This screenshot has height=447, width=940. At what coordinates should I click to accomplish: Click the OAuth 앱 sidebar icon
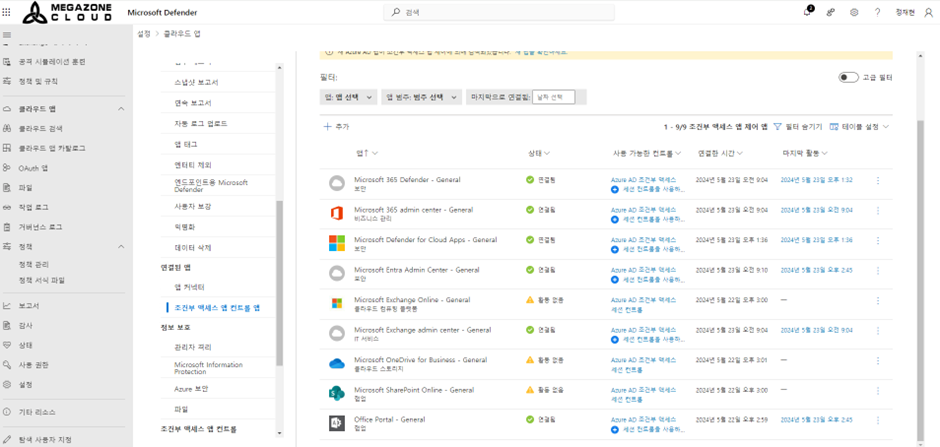point(7,168)
